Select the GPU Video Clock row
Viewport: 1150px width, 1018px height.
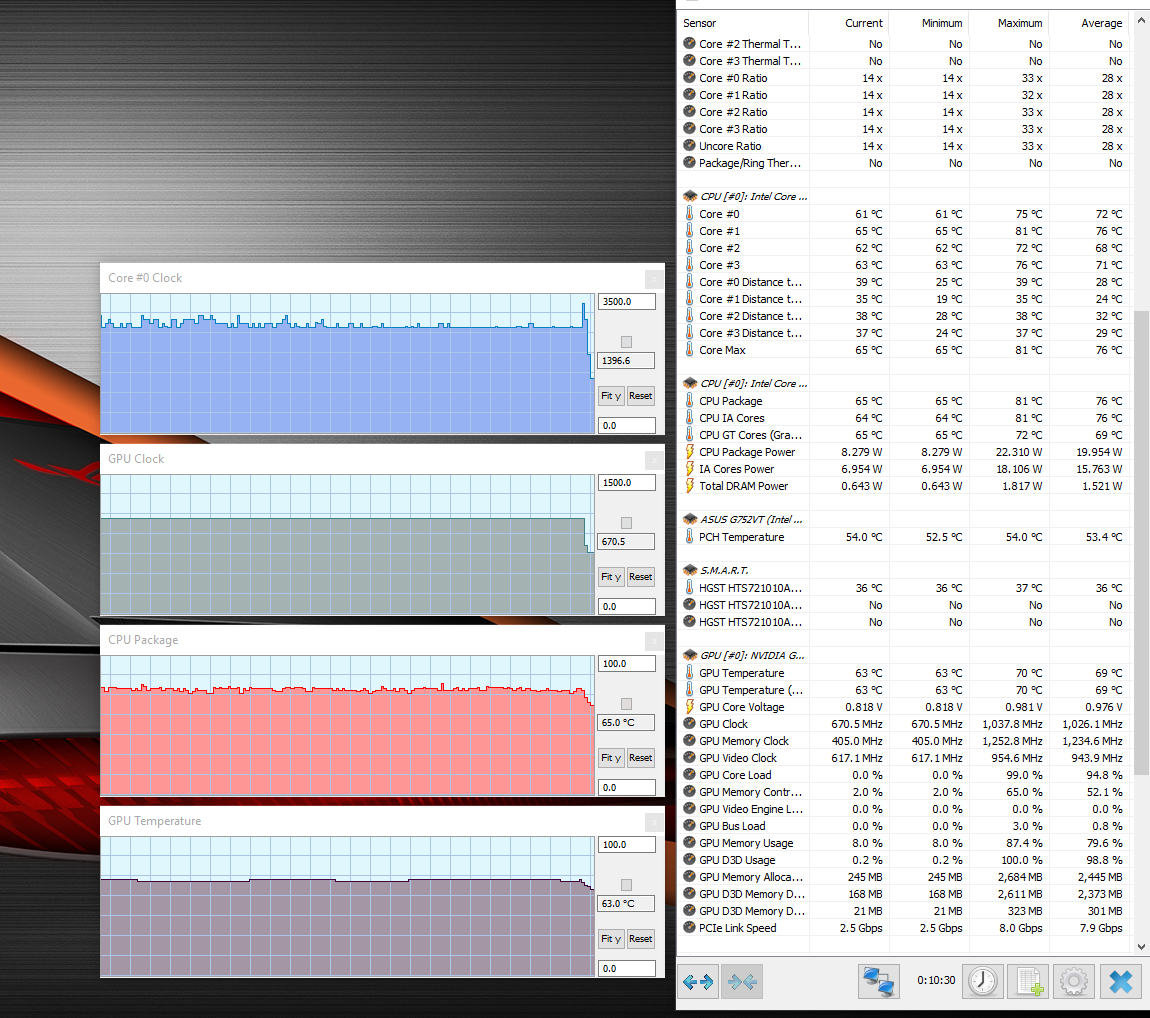pos(903,758)
